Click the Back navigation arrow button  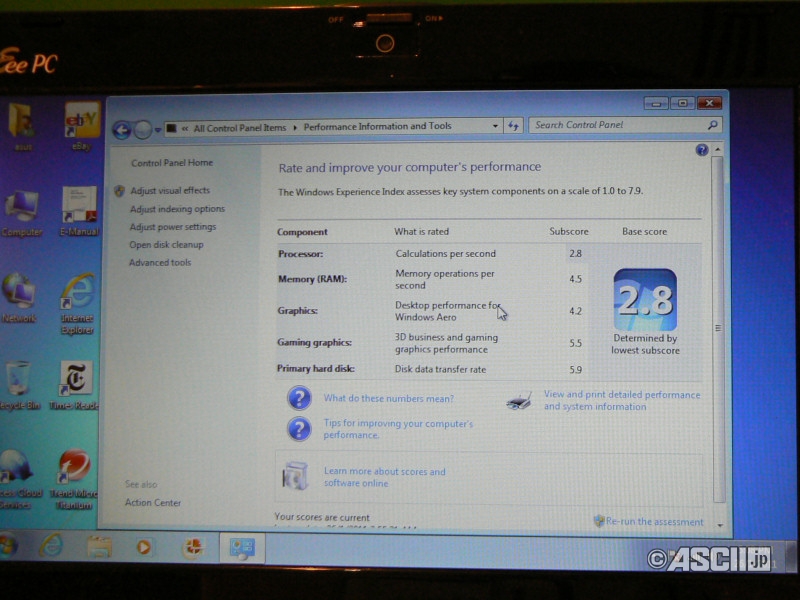click(122, 130)
